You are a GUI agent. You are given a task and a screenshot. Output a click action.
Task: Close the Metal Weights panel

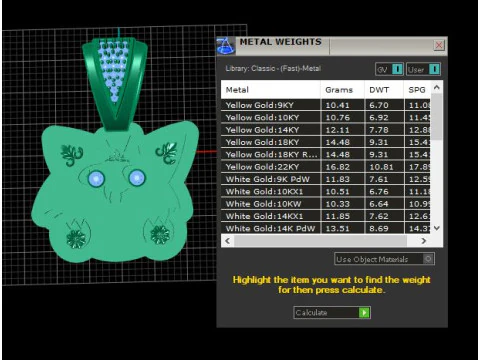pyautogui.click(x=439, y=45)
